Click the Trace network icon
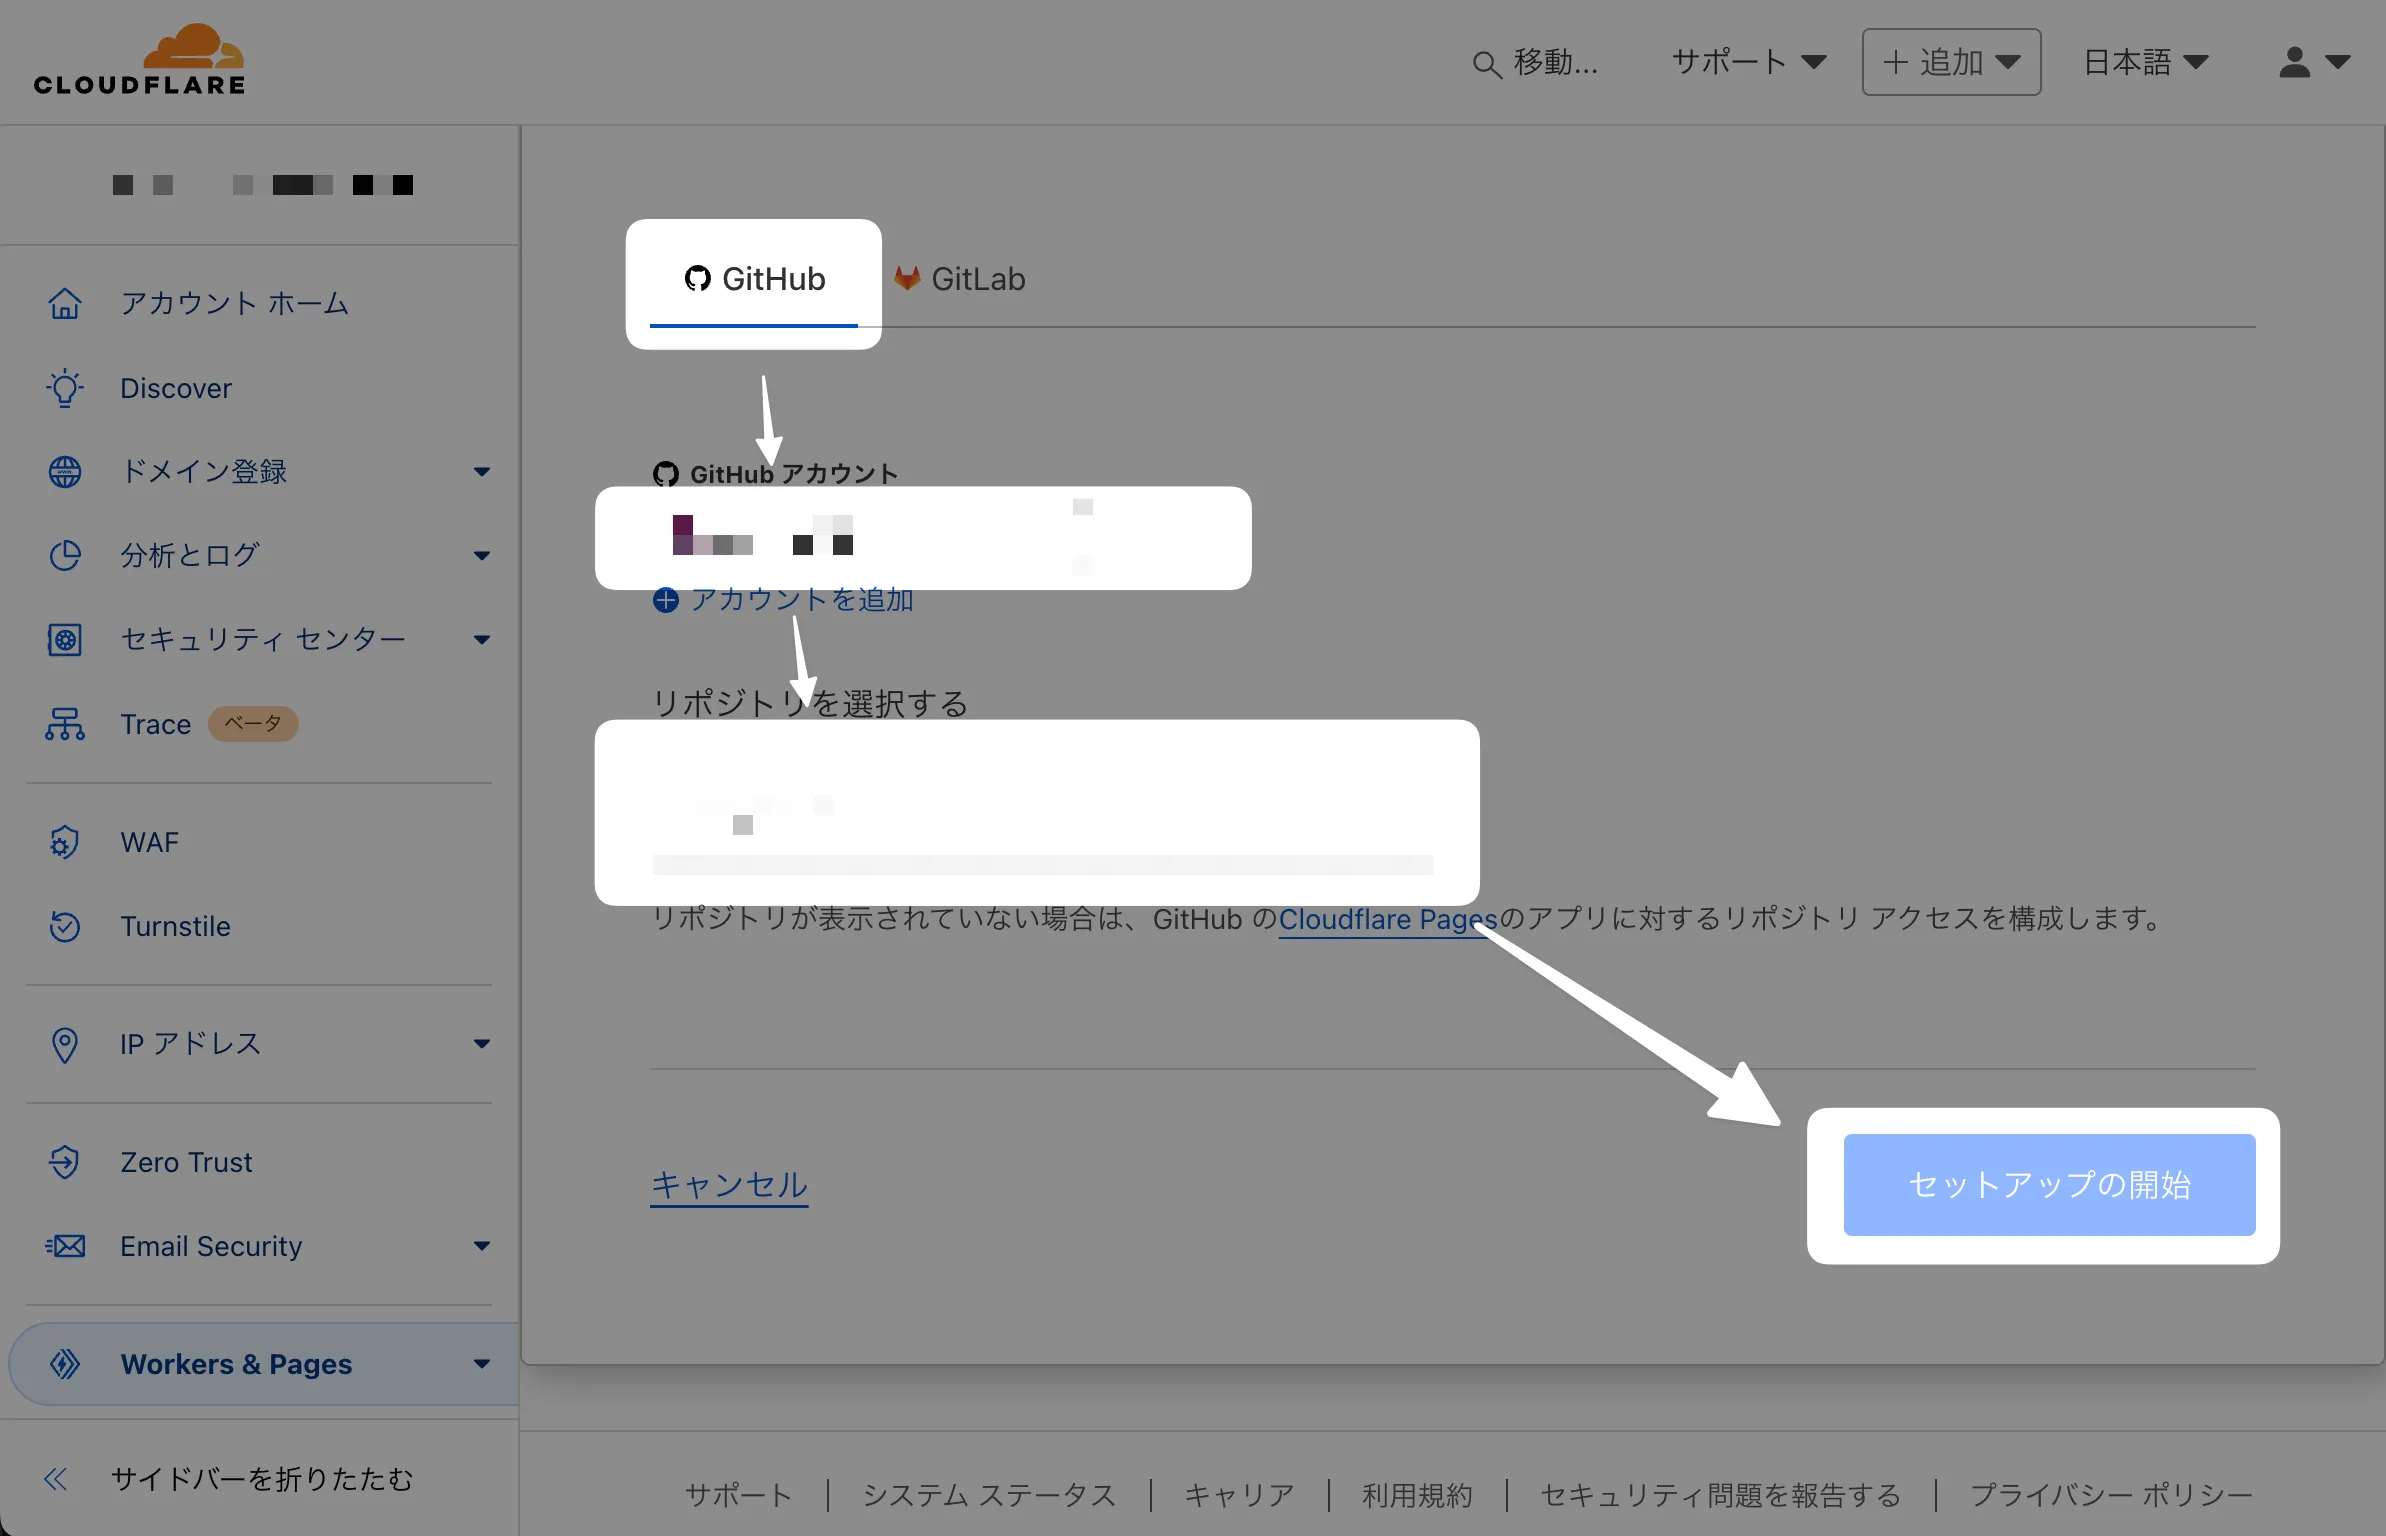The image size is (2386, 1536). click(x=65, y=724)
